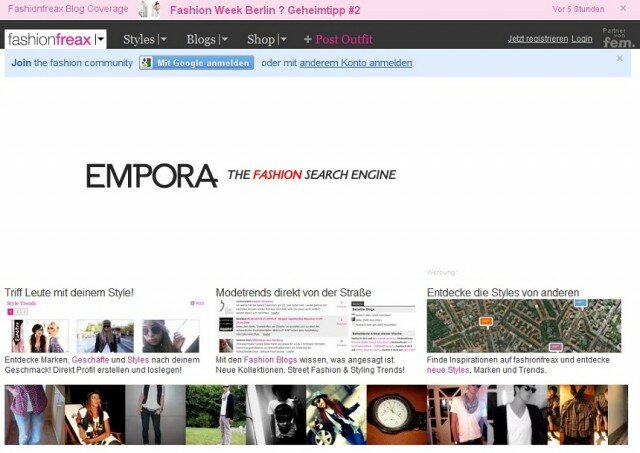The width and height of the screenshot is (640, 453).
Task: Open the Styles navigation item
Action: tap(139, 40)
